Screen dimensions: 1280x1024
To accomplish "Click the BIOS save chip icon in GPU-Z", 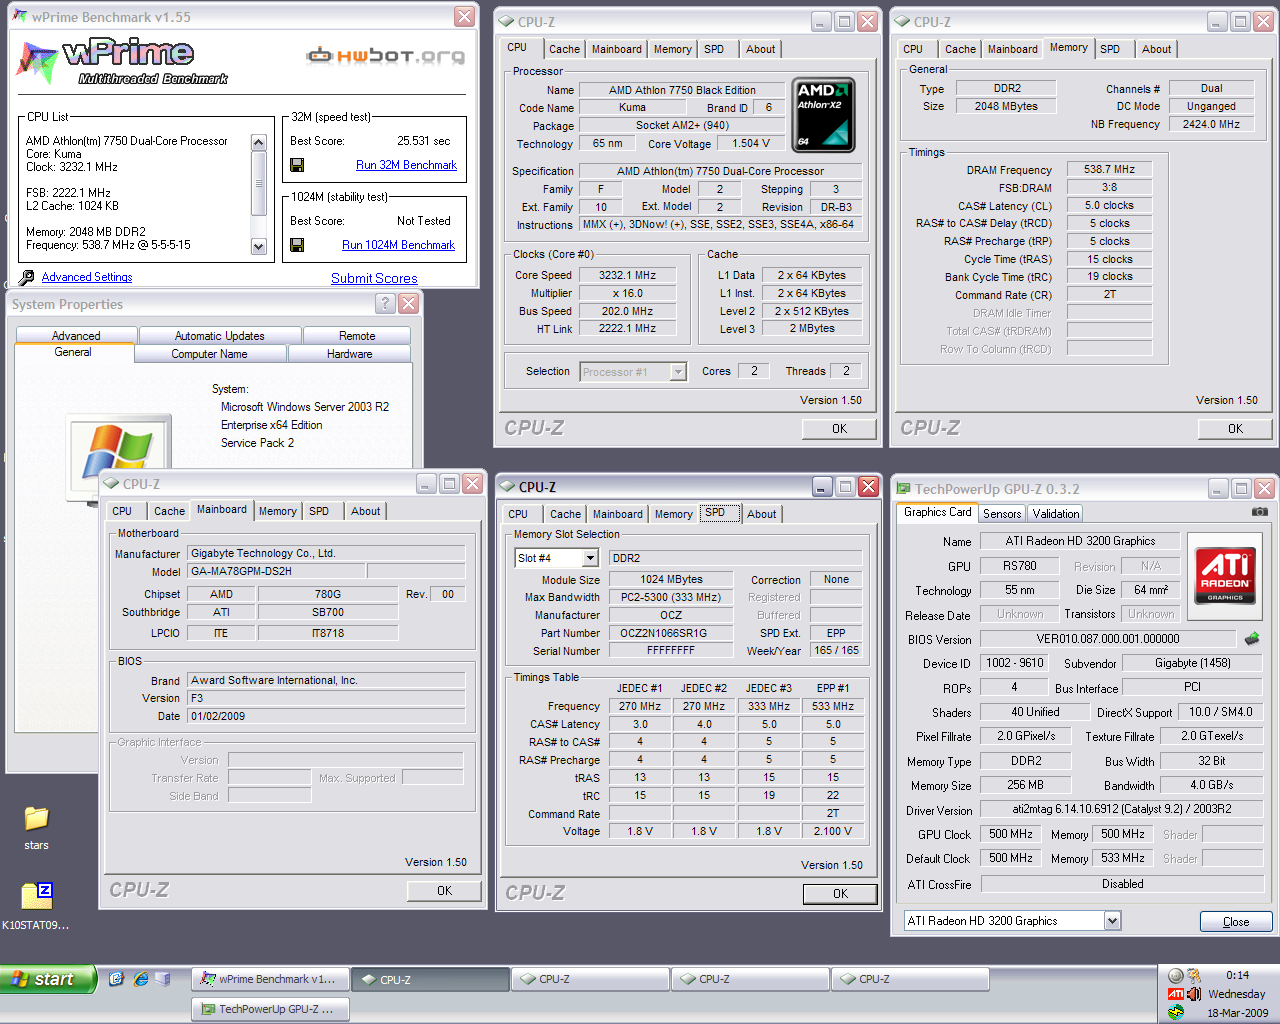I will [x=1252, y=638].
